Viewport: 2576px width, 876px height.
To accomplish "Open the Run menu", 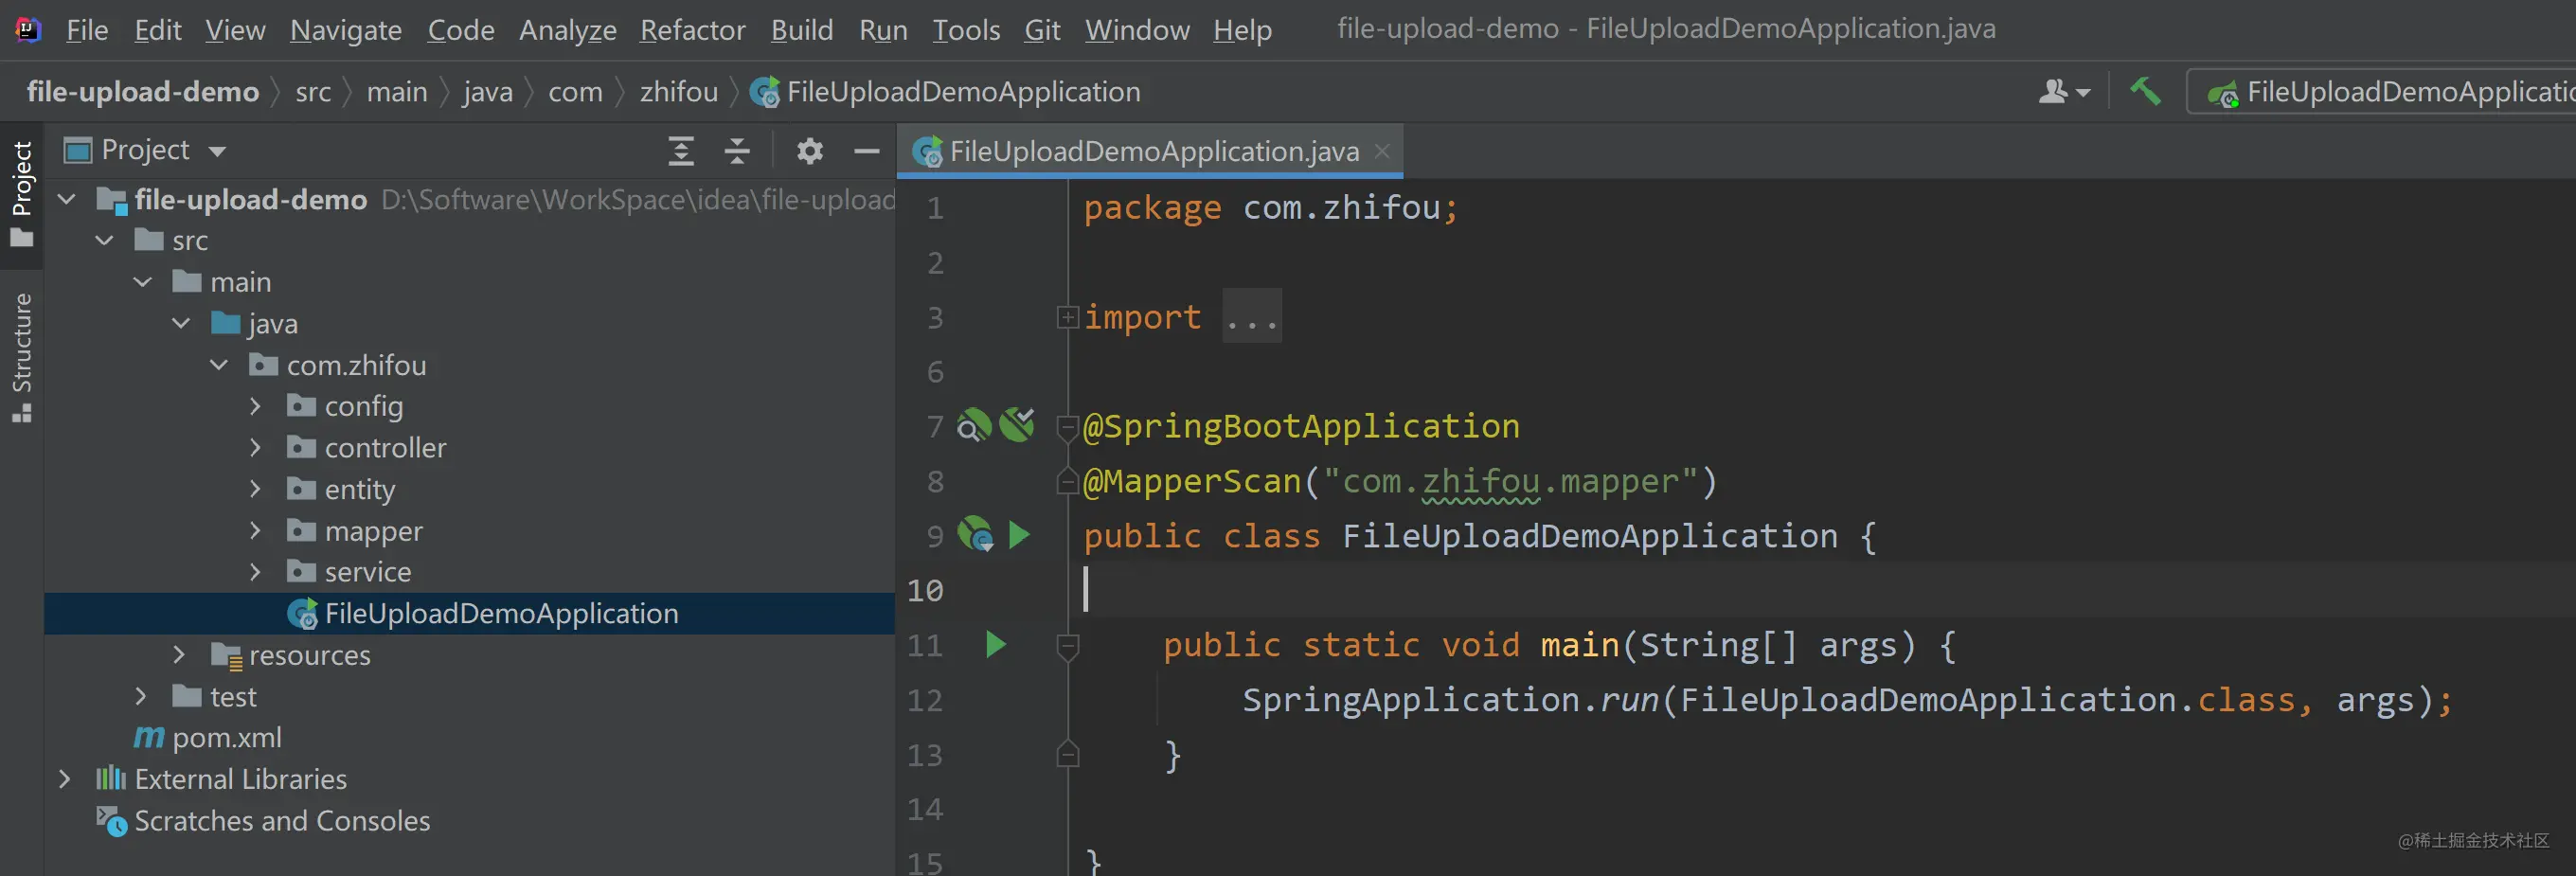I will [x=883, y=30].
